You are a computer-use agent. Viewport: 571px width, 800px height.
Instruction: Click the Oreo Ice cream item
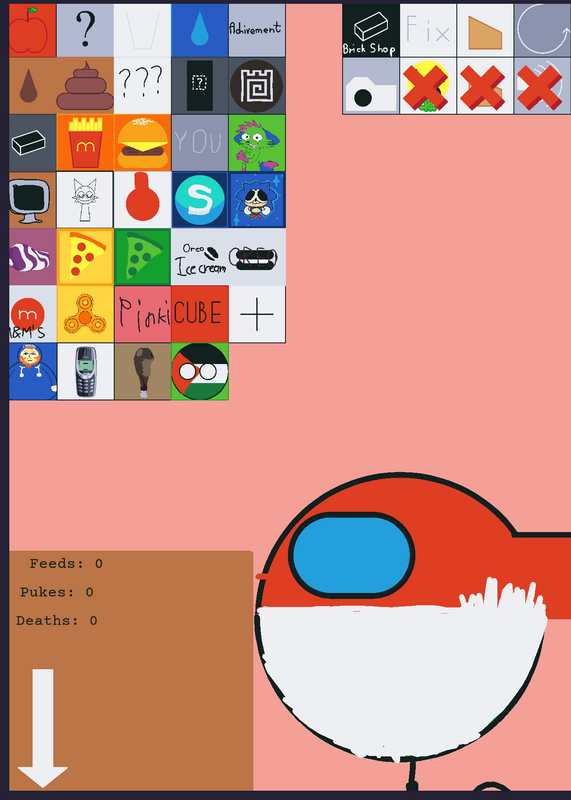point(200,257)
